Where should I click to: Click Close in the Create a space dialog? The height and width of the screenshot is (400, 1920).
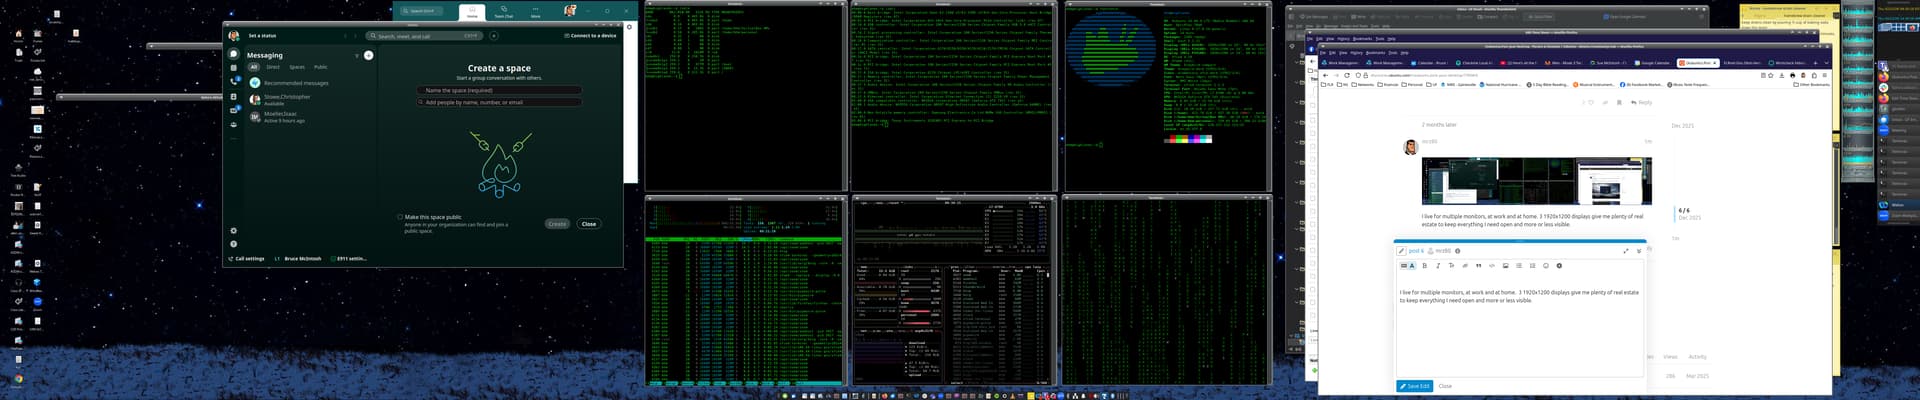tap(589, 224)
